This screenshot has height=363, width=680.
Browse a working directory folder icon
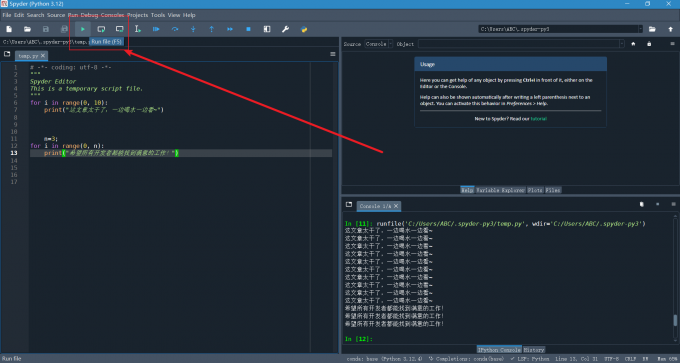652,29
